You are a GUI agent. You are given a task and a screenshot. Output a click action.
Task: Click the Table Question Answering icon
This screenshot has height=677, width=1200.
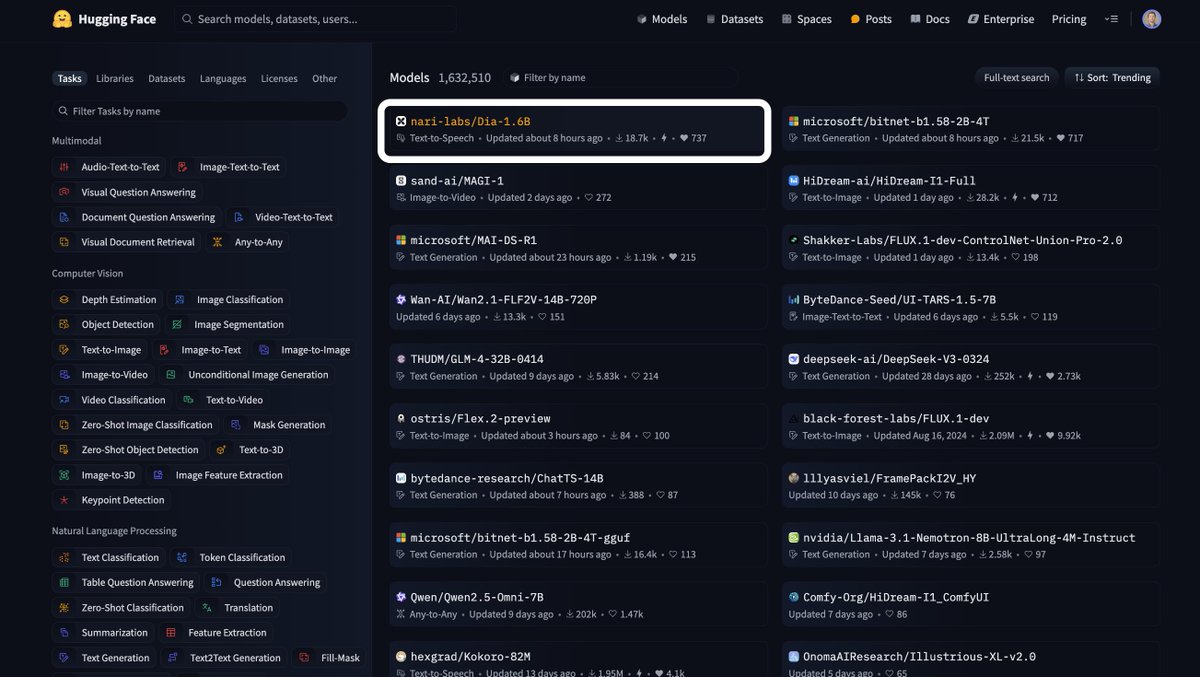click(64, 583)
